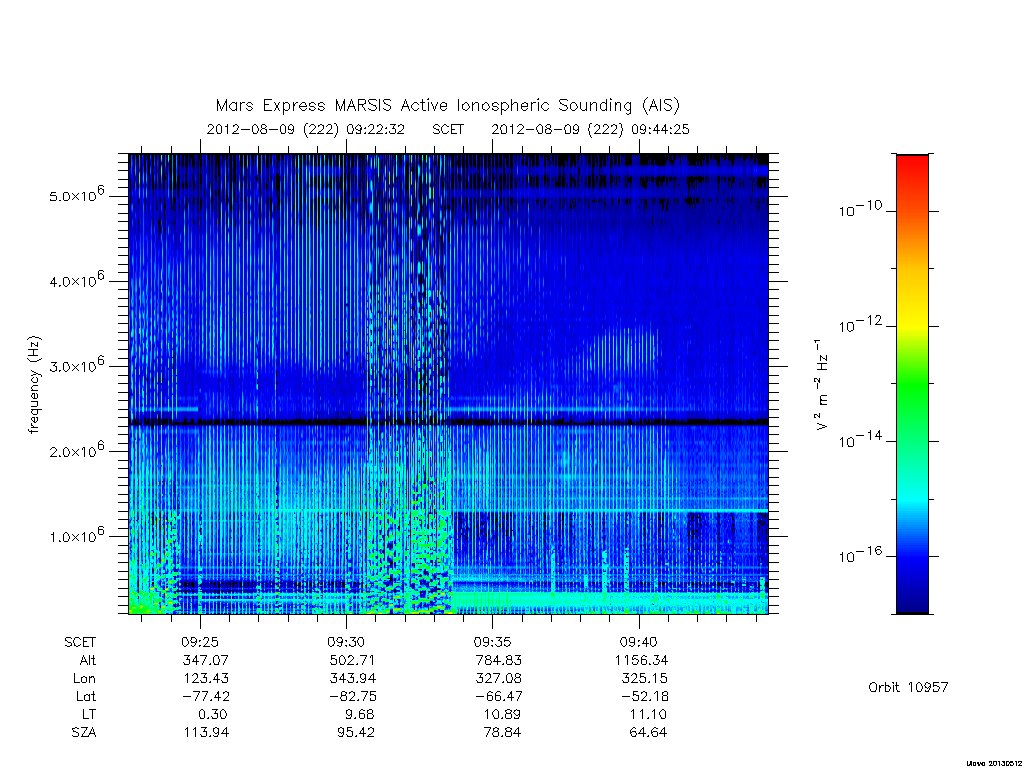This screenshot has width=1024, height=768.
Task: Click SZA value 95.42
Action: point(355,732)
